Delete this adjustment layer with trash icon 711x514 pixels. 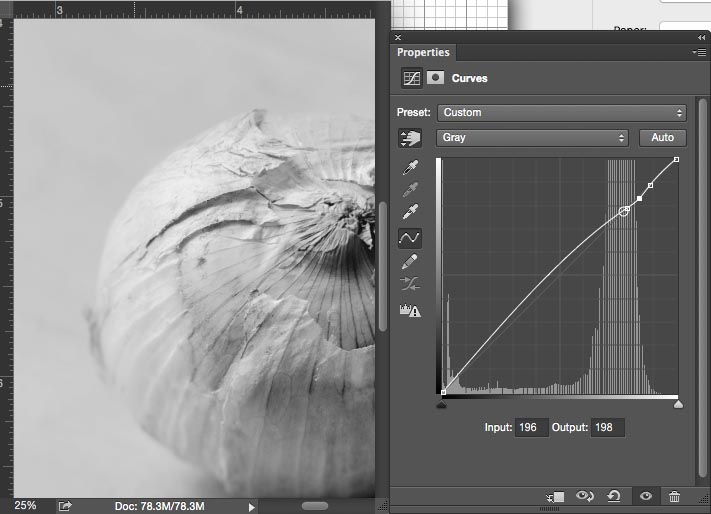[x=674, y=496]
